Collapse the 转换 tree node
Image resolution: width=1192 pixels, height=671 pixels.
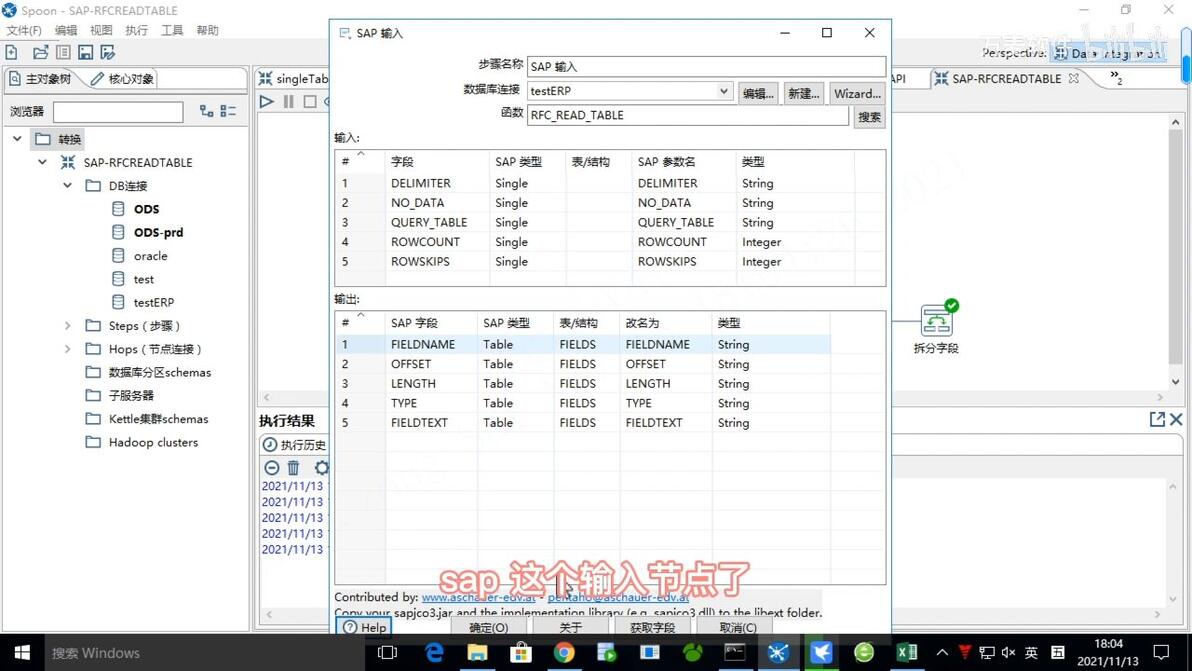(x=17, y=139)
